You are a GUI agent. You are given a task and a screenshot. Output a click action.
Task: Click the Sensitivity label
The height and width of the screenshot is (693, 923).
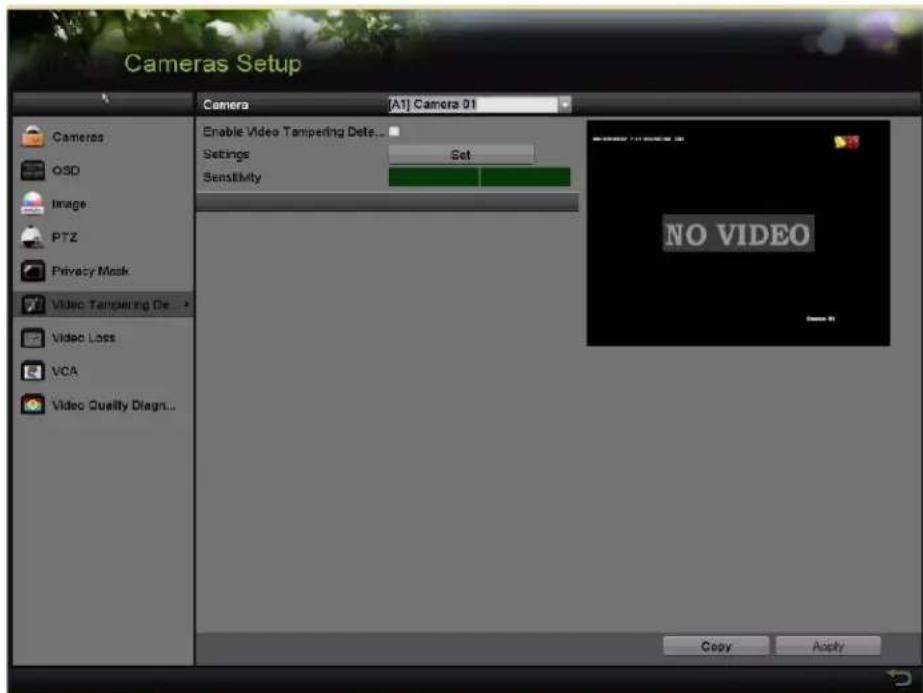pyautogui.click(x=232, y=177)
